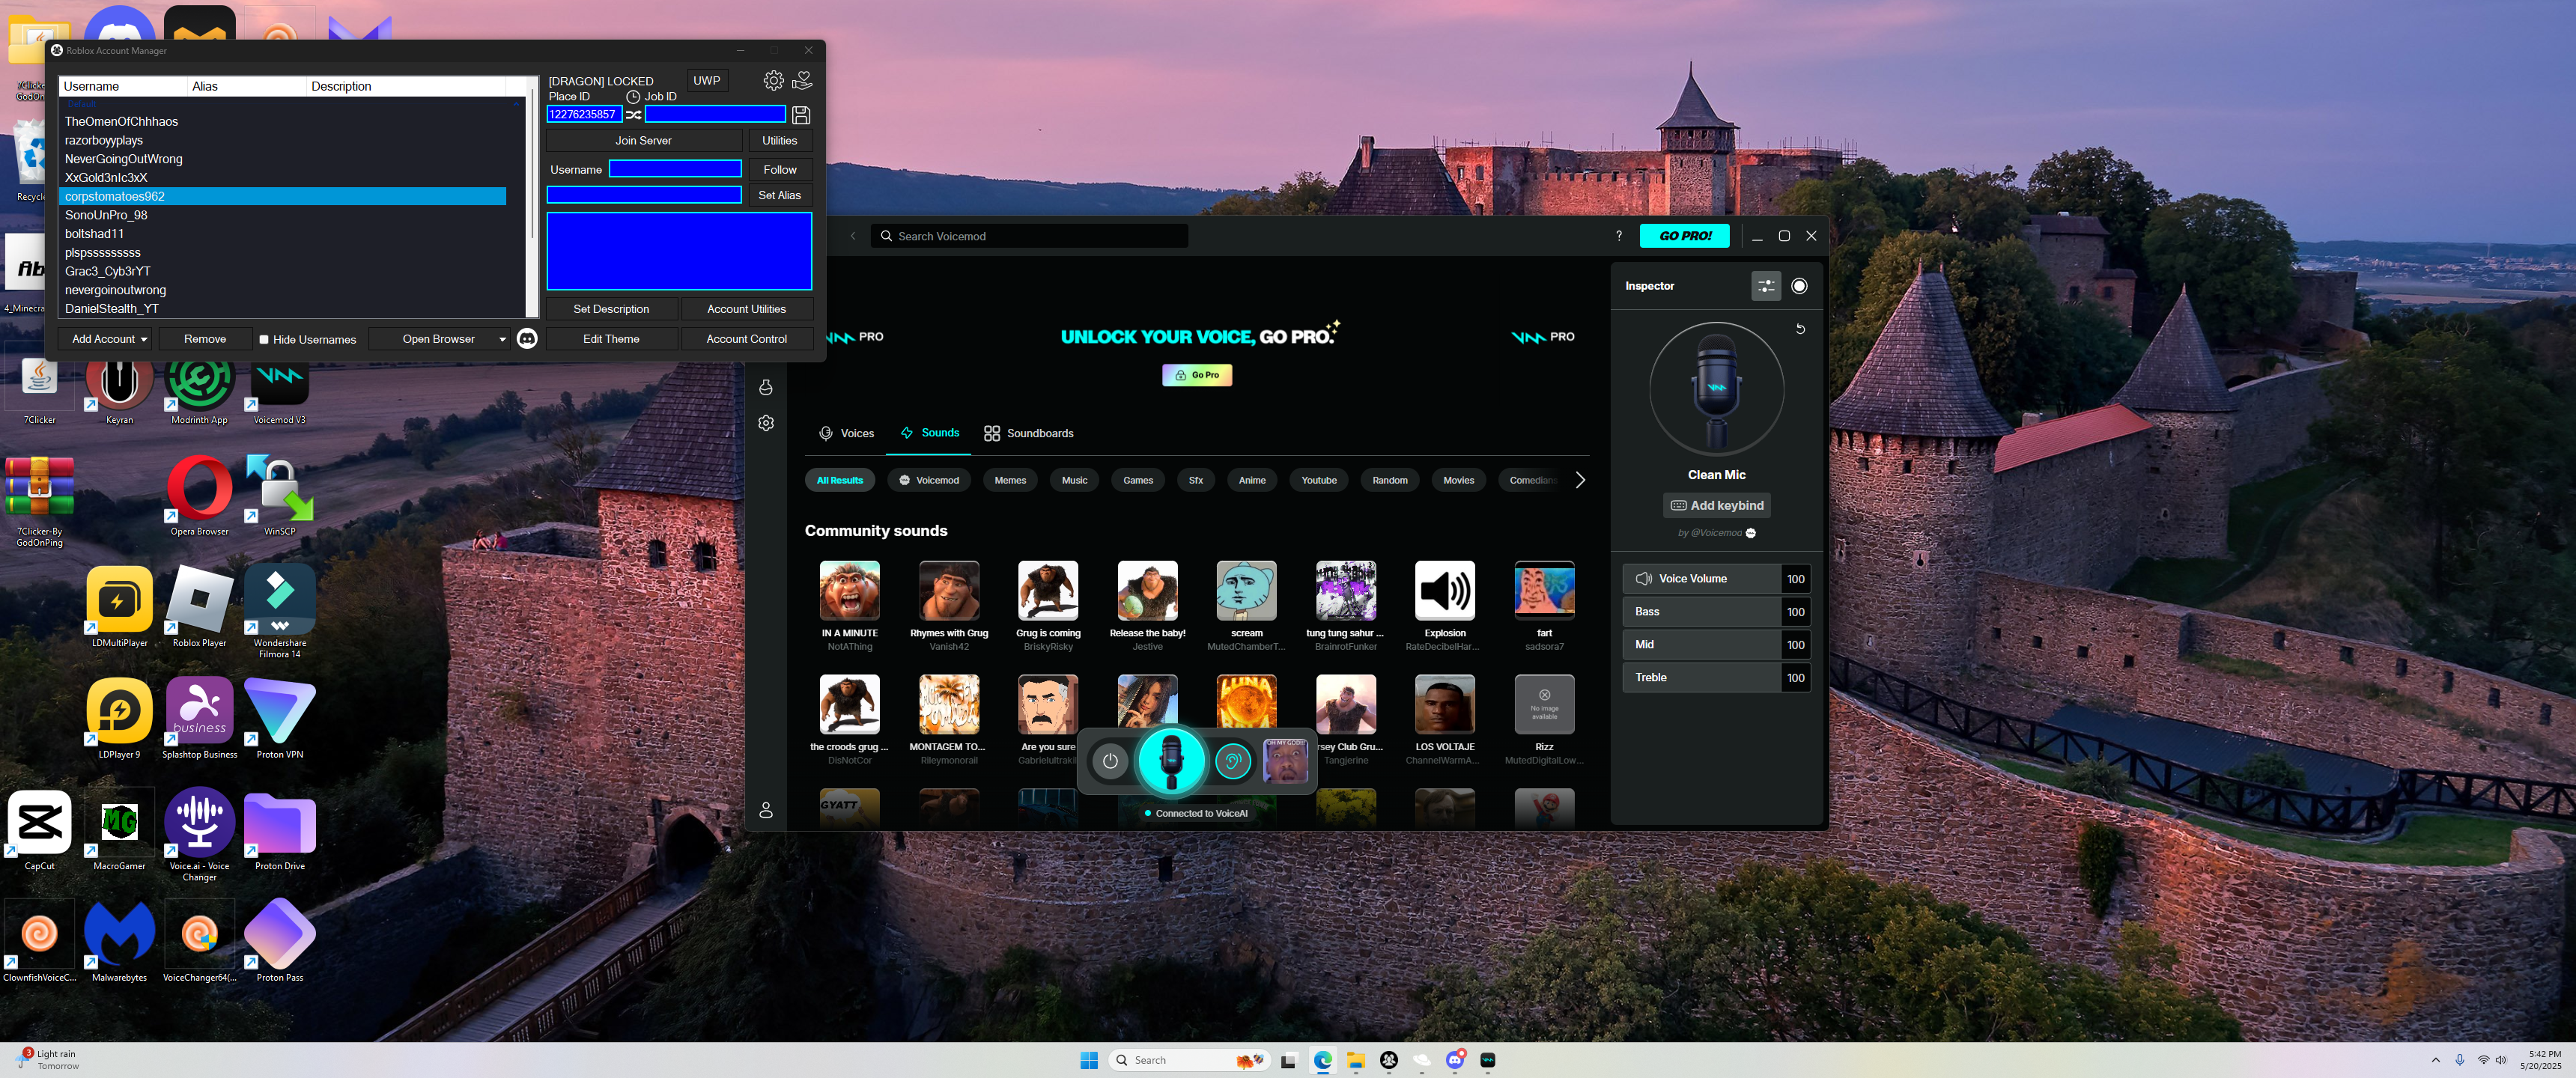Viewport: 2576px width, 1078px height.
Task: Toggle the Hear Myself ear button
Action: (x=1233, y=762)
